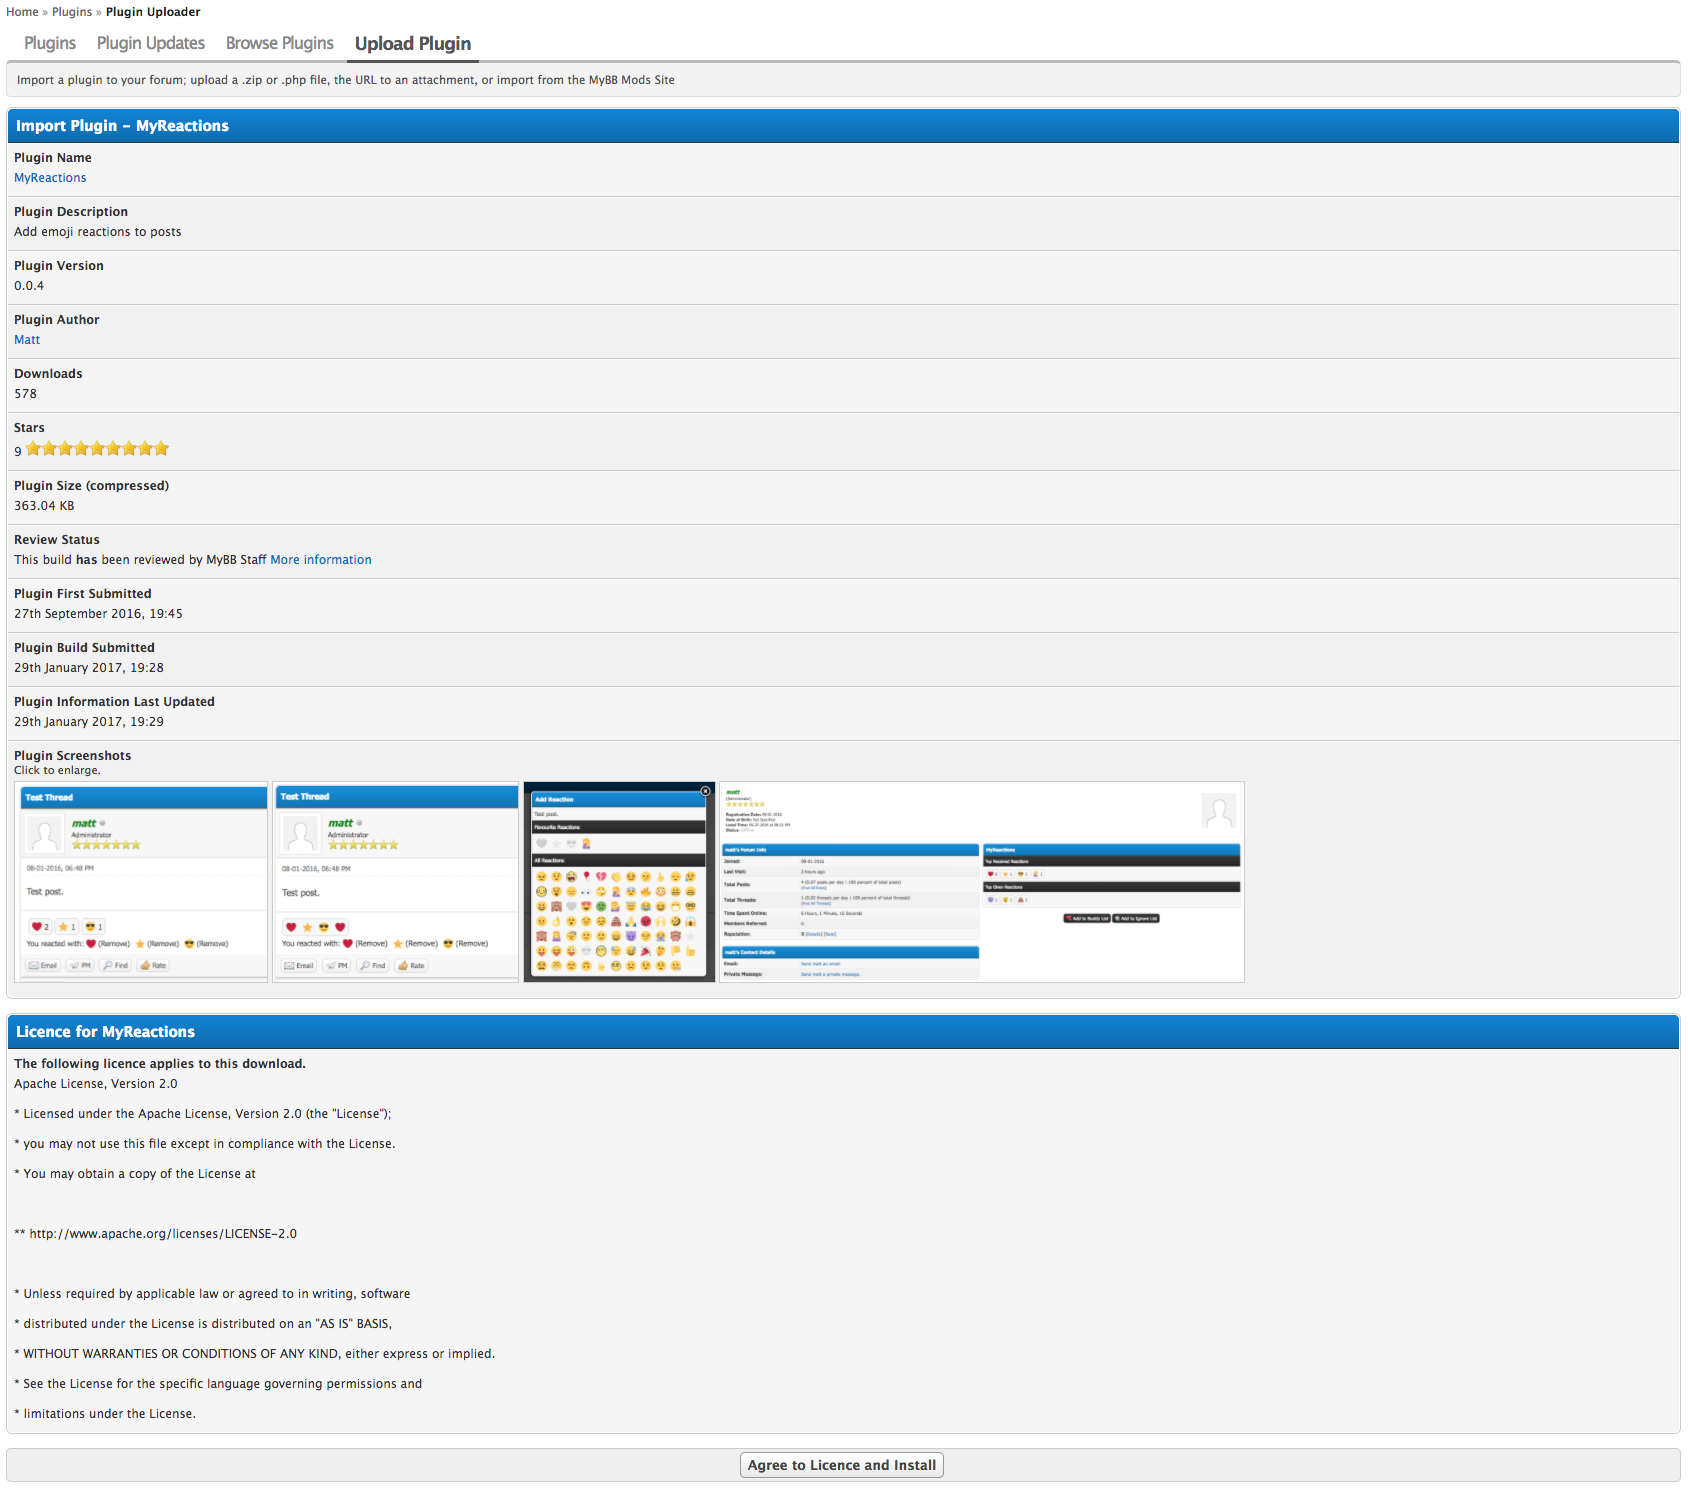Go to the Browse Plugins tab
The image size is (1688, 1491).
pos(280,44)
